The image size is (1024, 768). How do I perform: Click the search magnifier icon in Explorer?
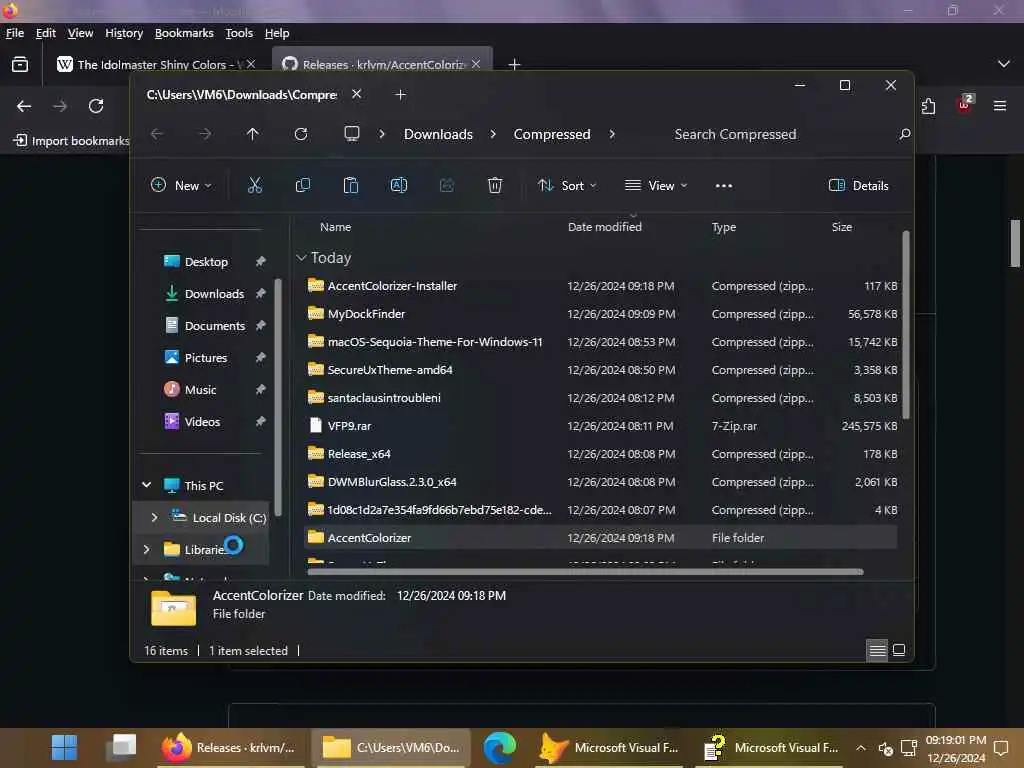904,134
